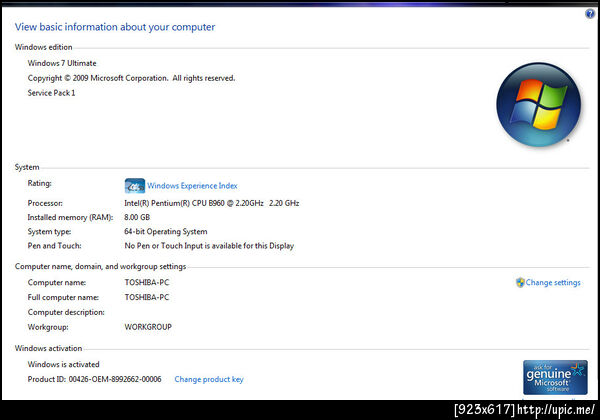Image resolution: width=600 pixels, height=420 pixels.
Task: Click the 'Computer description:' label
Action: coord(66,312)
